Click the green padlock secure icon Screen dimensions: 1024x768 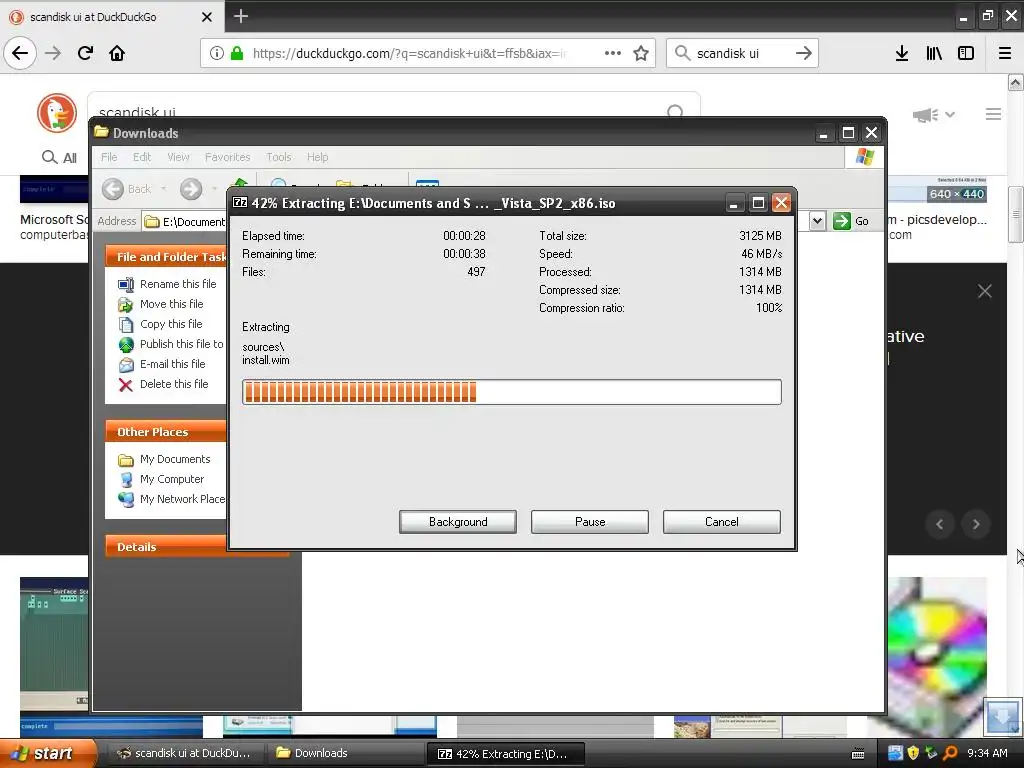(x=237, y=53)
